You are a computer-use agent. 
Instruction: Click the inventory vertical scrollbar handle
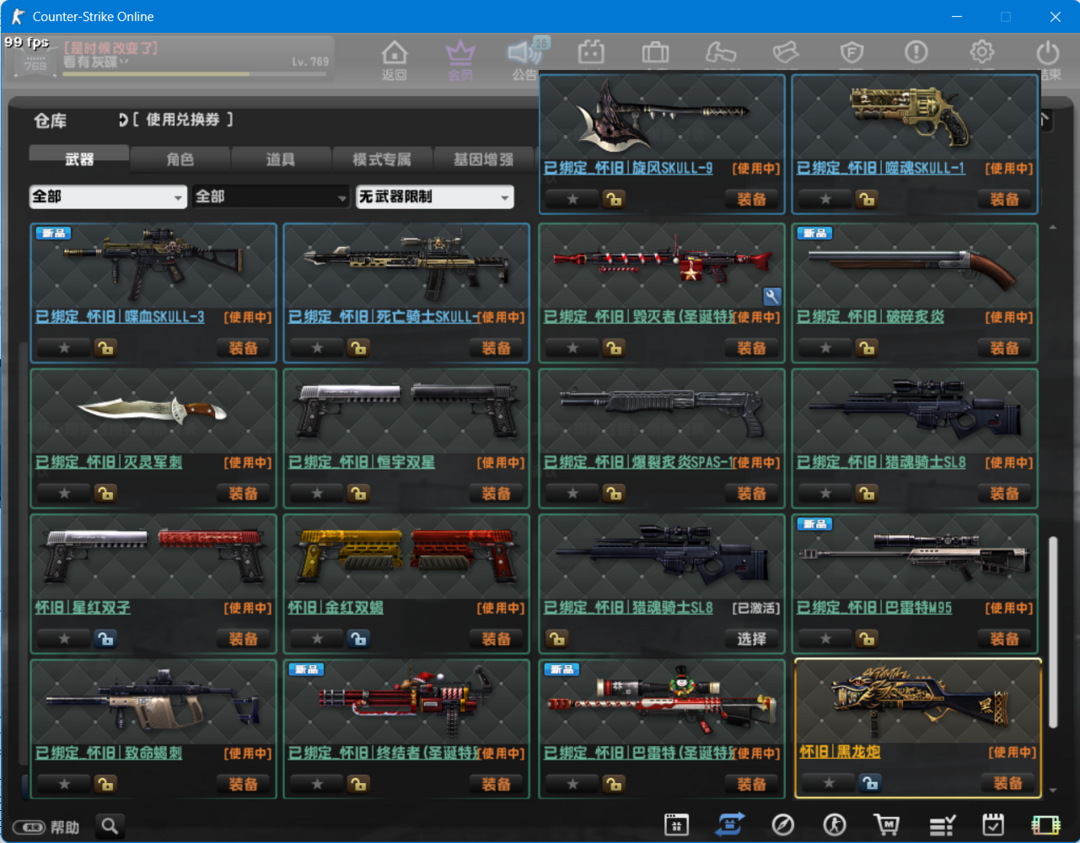click(1052, 632)
